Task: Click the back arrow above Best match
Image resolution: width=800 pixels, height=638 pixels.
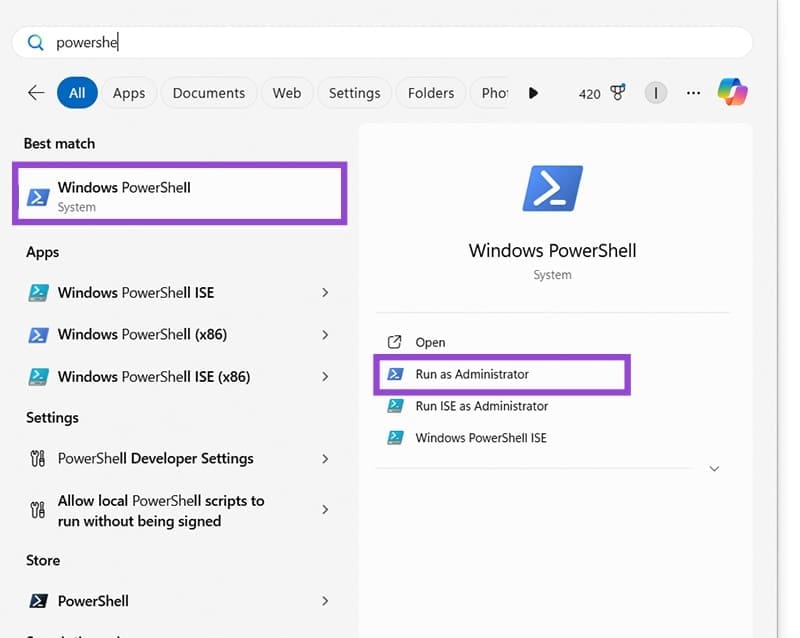Action: tap(36, 92)
